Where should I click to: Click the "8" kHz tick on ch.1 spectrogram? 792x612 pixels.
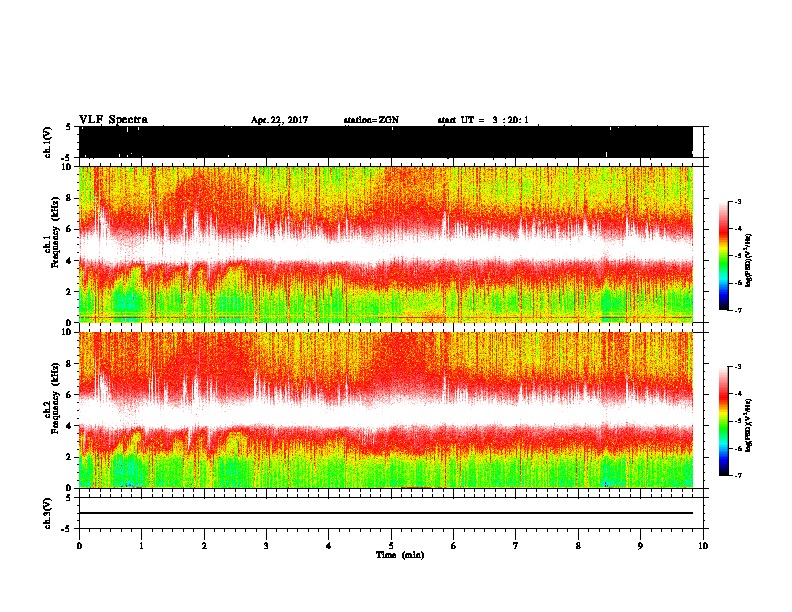69,198
